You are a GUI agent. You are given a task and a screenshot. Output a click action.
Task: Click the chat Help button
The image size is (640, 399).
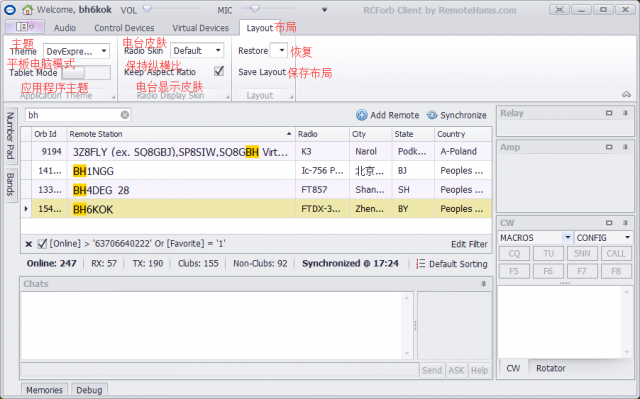coord(479,370)
